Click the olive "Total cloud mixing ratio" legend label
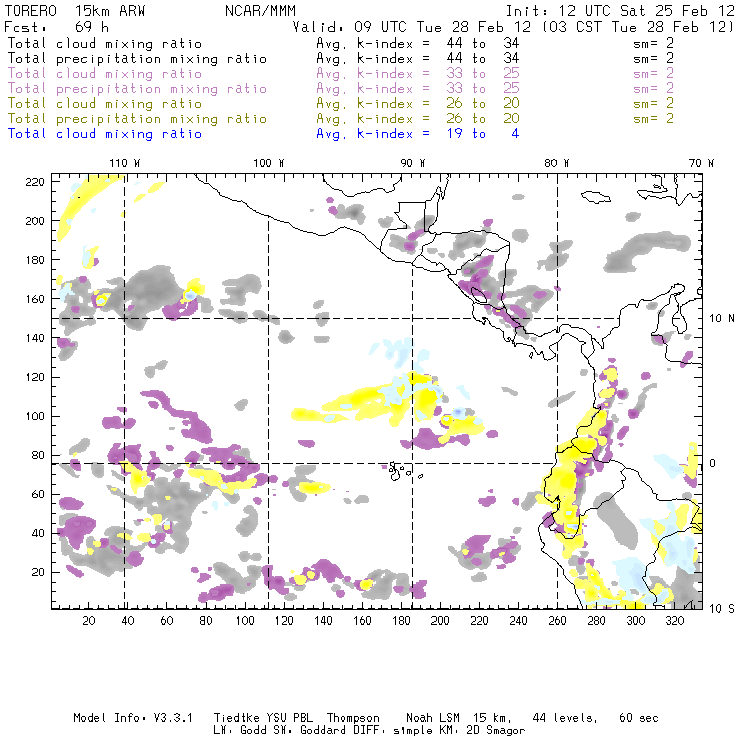The width and height of the screenshot is (740, 740). 105,104
